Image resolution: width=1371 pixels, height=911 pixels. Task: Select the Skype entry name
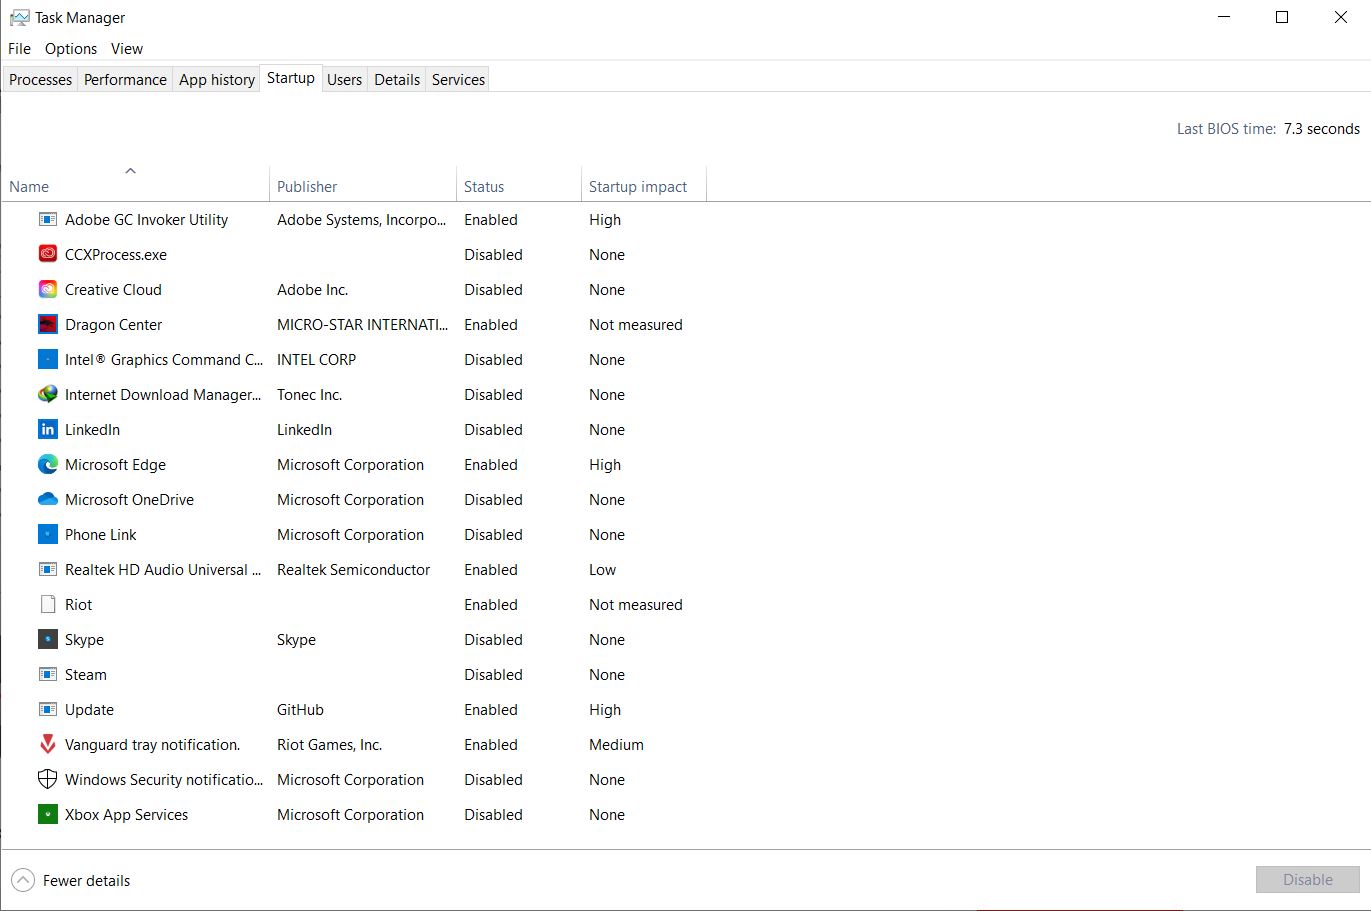84,639
